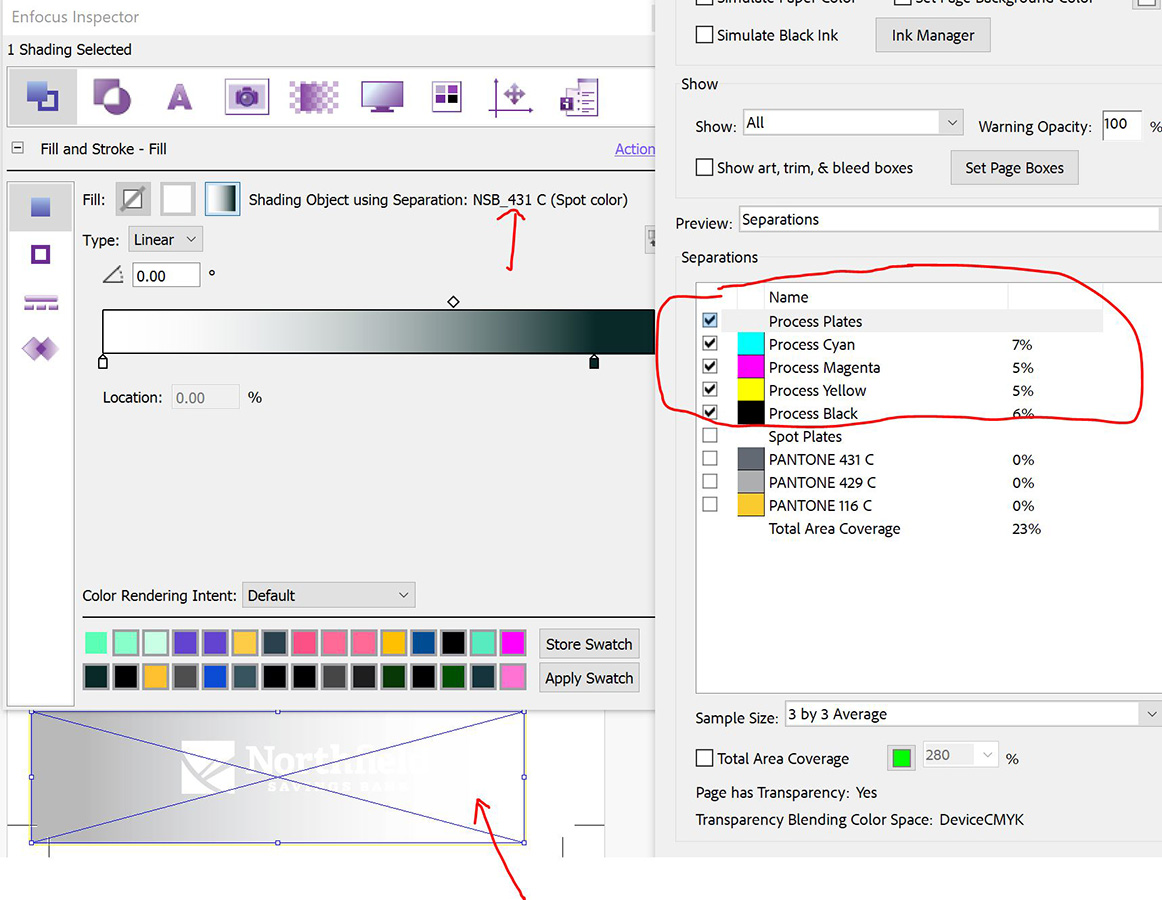Screen dimensions: 1162x900
Task: Open the Sample Size dropdown
Action: coord(973,714)
